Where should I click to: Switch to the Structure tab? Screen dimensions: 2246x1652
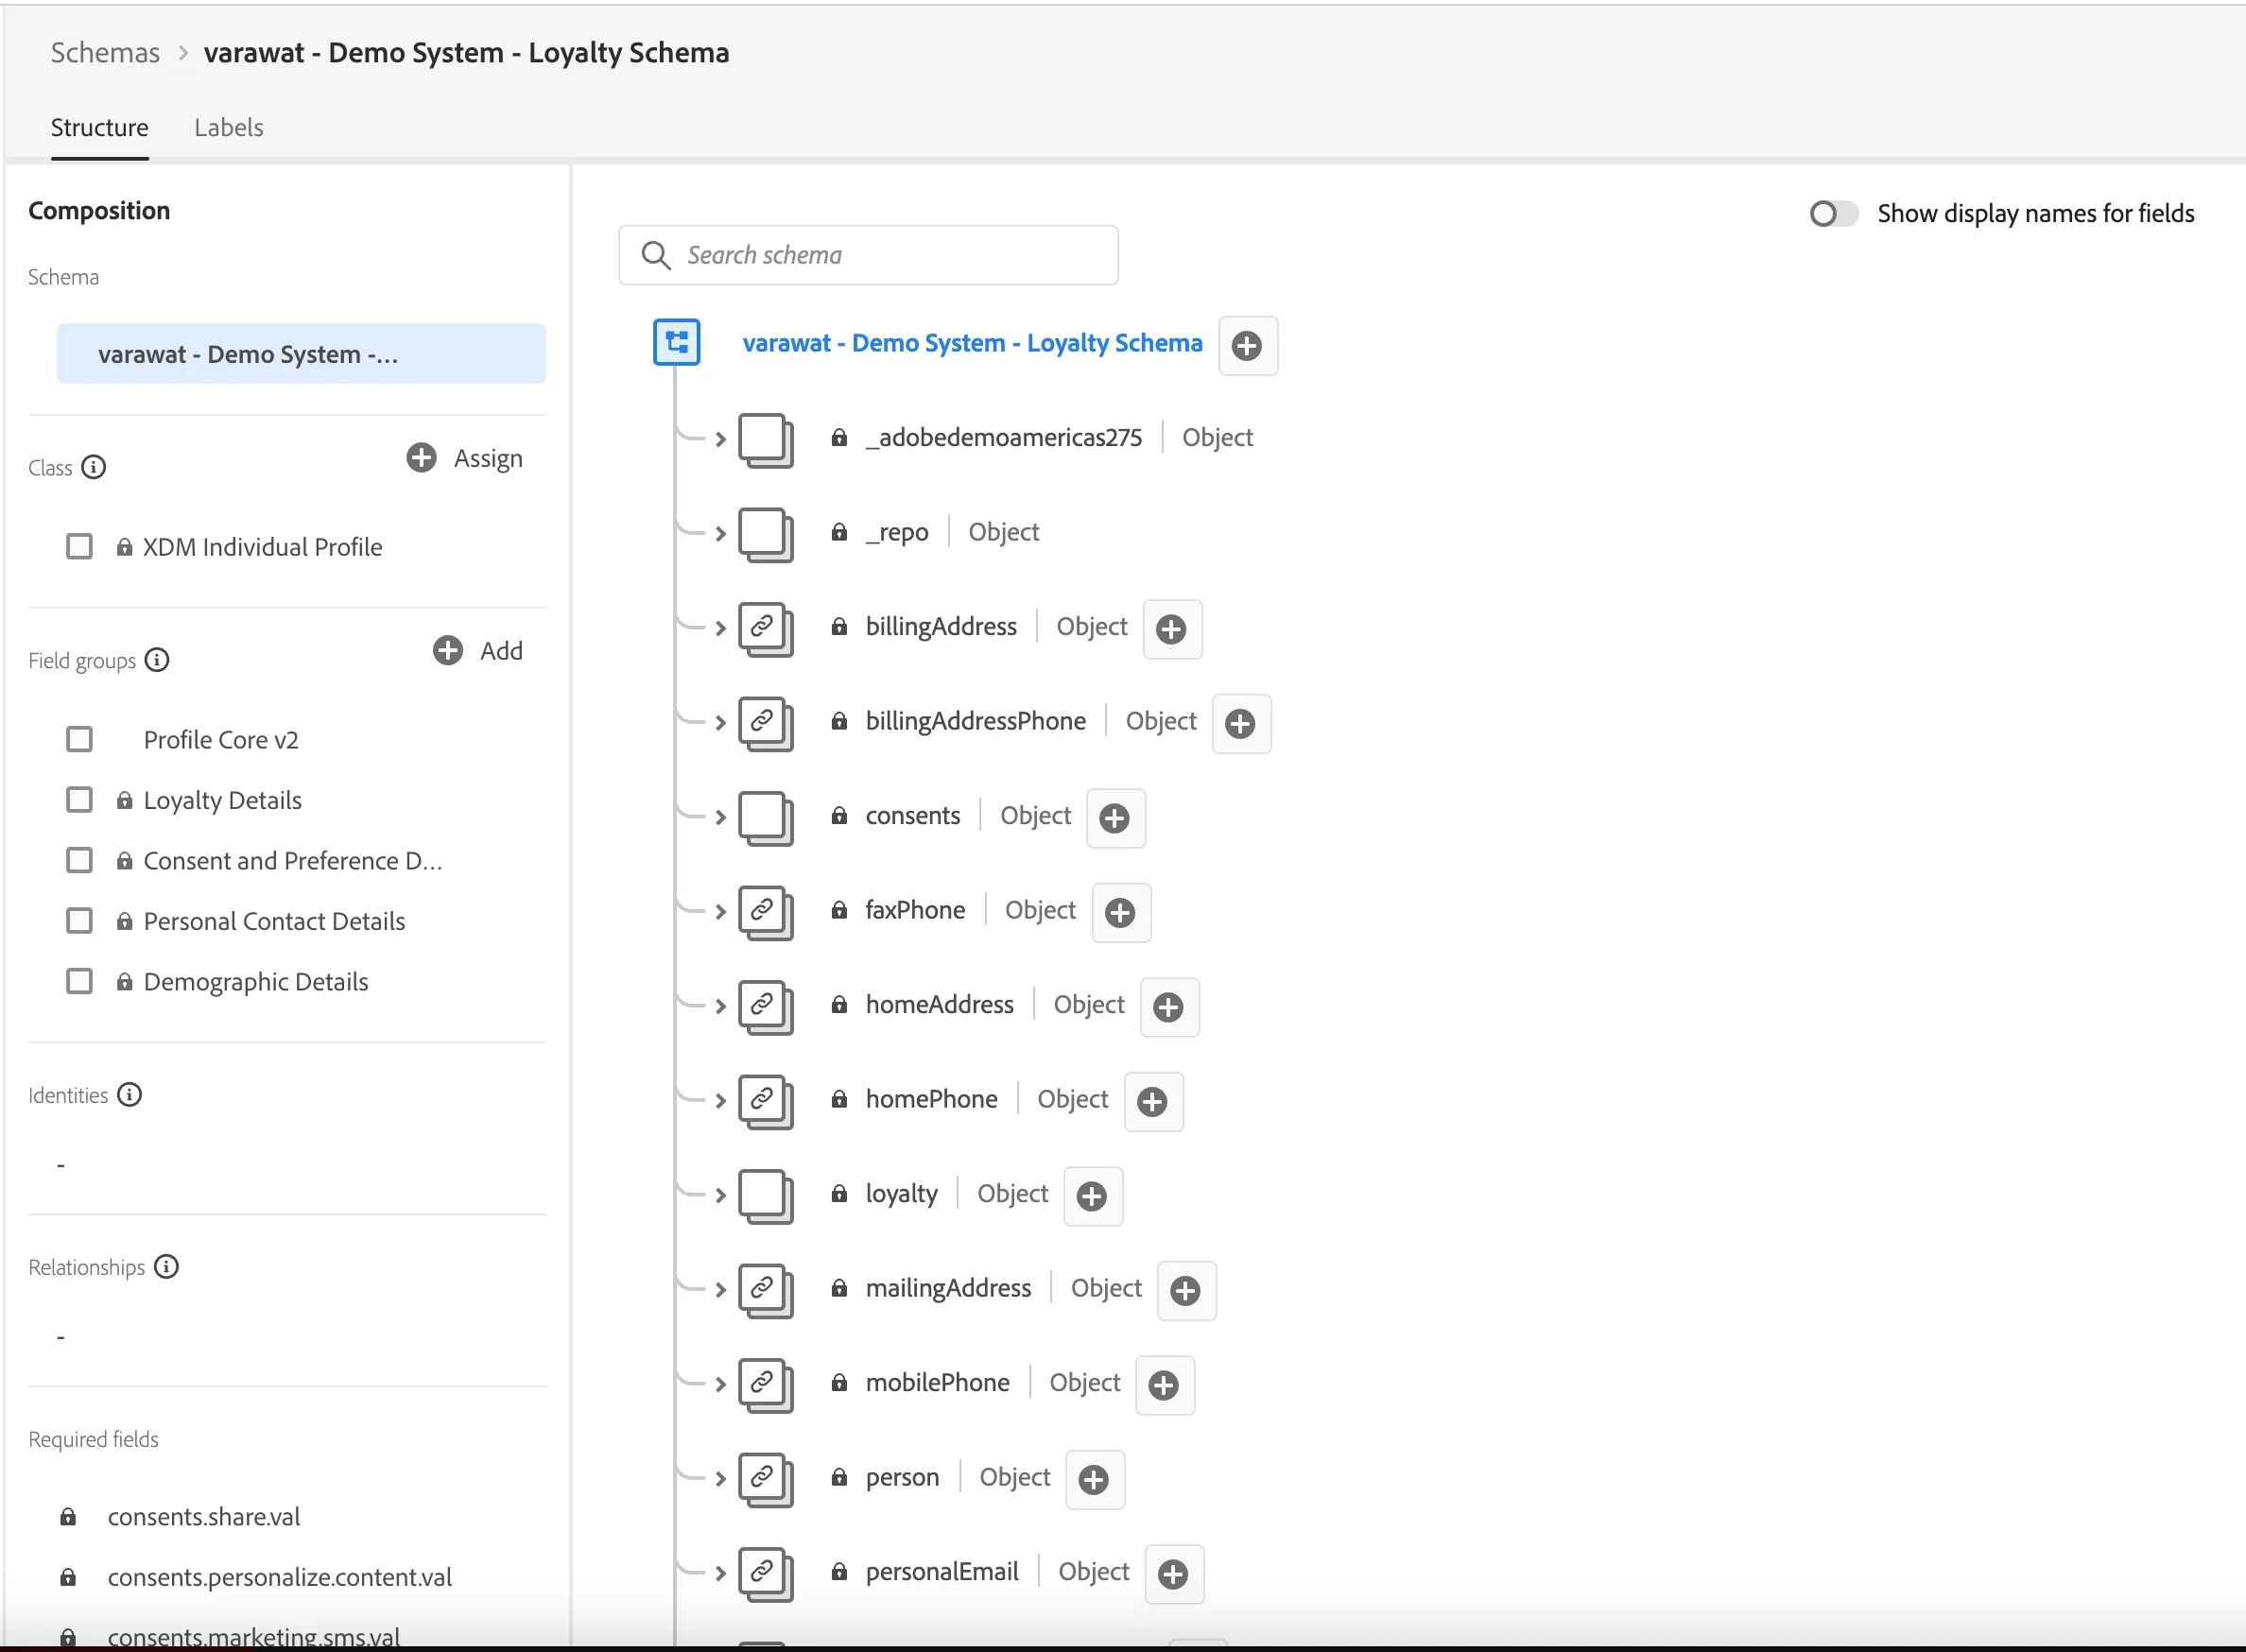(99, 127)
